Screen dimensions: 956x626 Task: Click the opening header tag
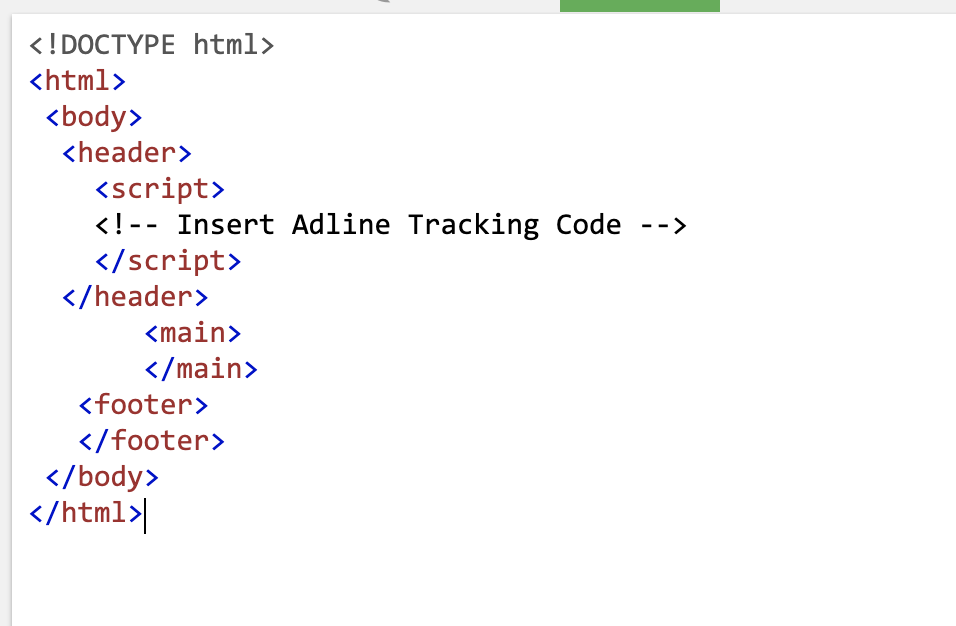tap(127, 153)
